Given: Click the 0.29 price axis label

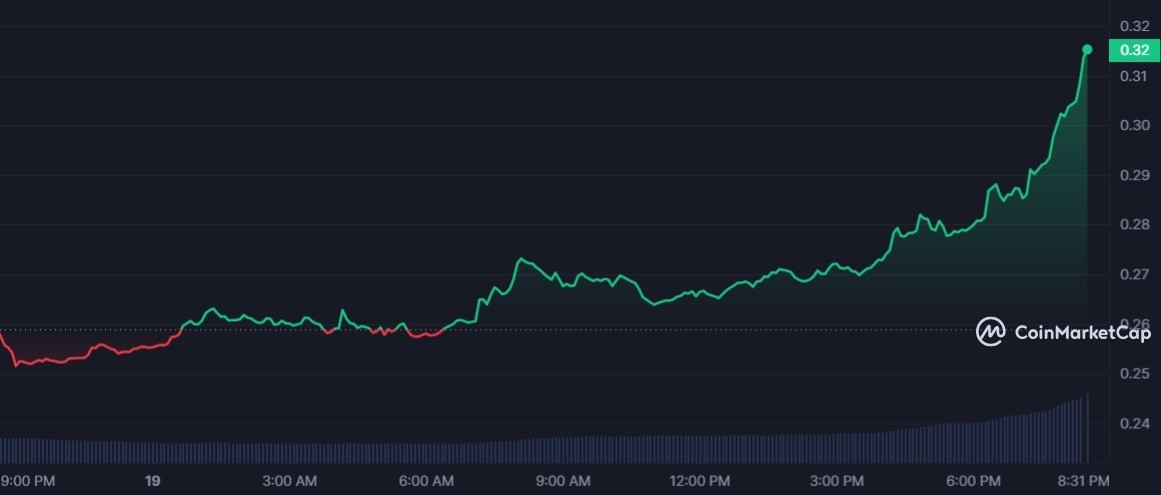Looking at the screenshot, I should coord(1134,175).
